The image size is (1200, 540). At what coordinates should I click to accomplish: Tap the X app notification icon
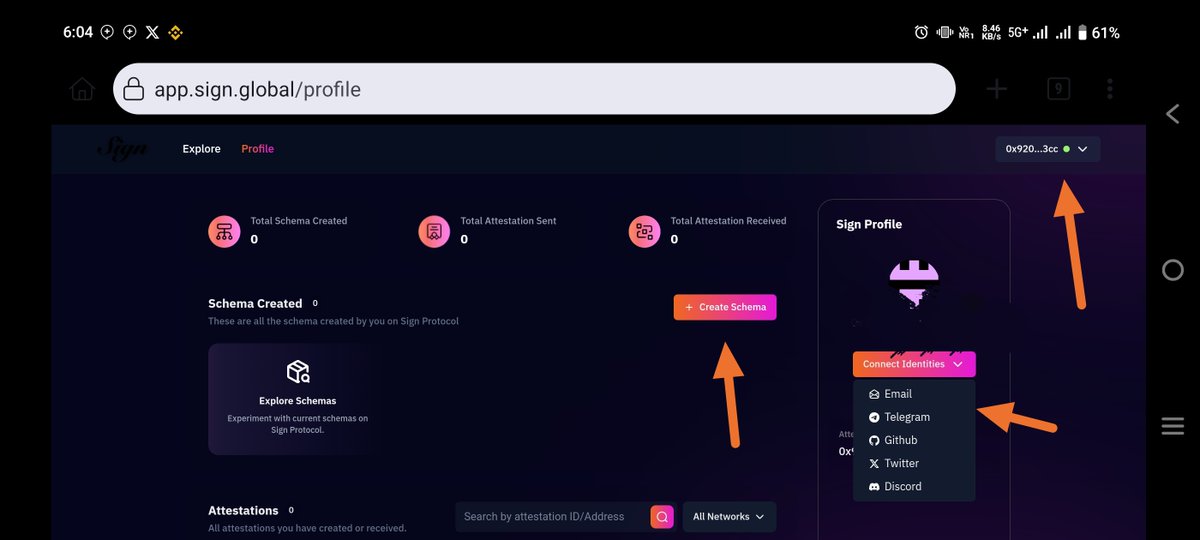[152, 32]
